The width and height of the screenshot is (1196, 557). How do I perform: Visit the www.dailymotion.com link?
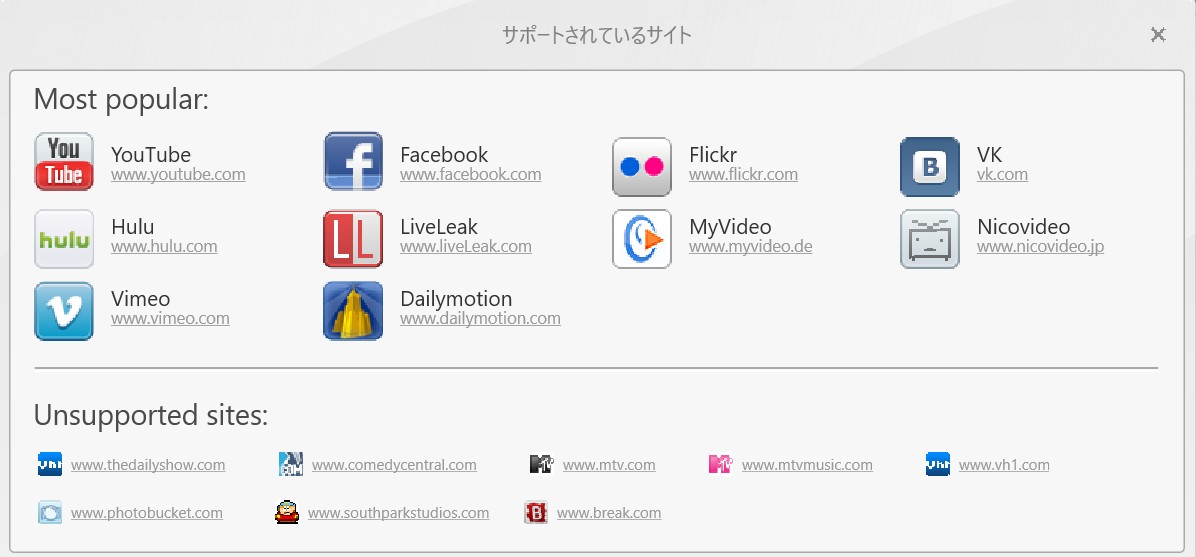[x=481, y=318]
